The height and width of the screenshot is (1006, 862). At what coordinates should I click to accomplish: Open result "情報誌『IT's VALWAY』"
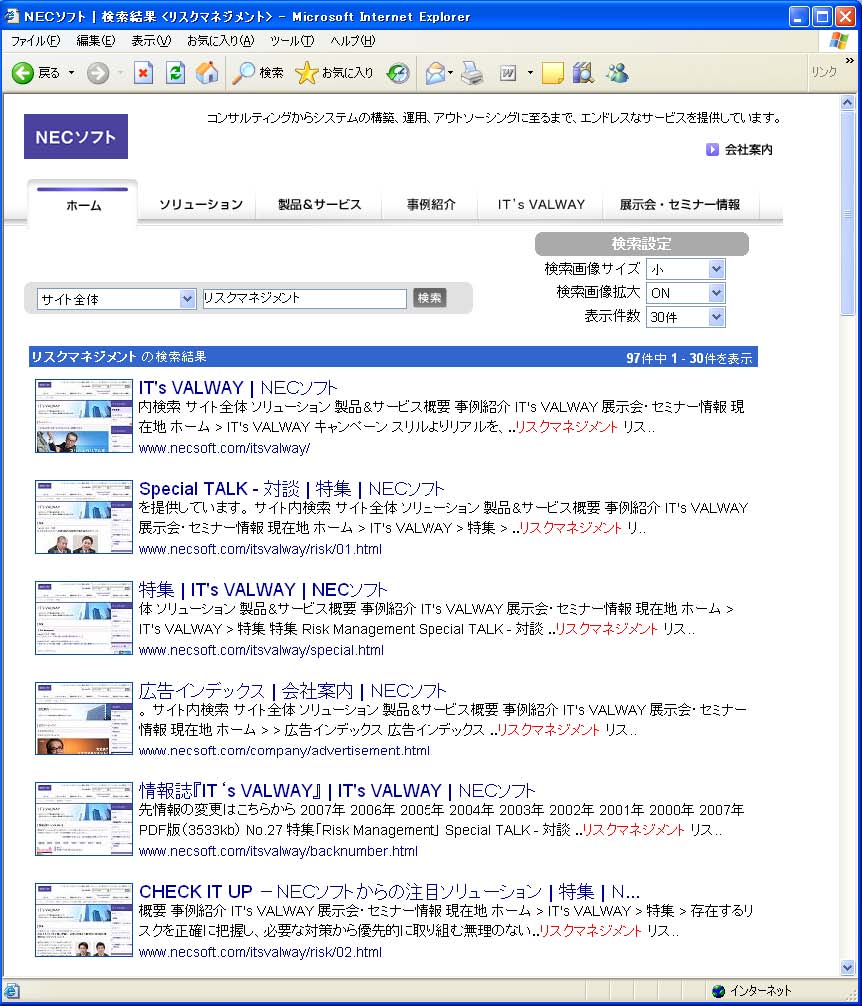tap(337, 790)
